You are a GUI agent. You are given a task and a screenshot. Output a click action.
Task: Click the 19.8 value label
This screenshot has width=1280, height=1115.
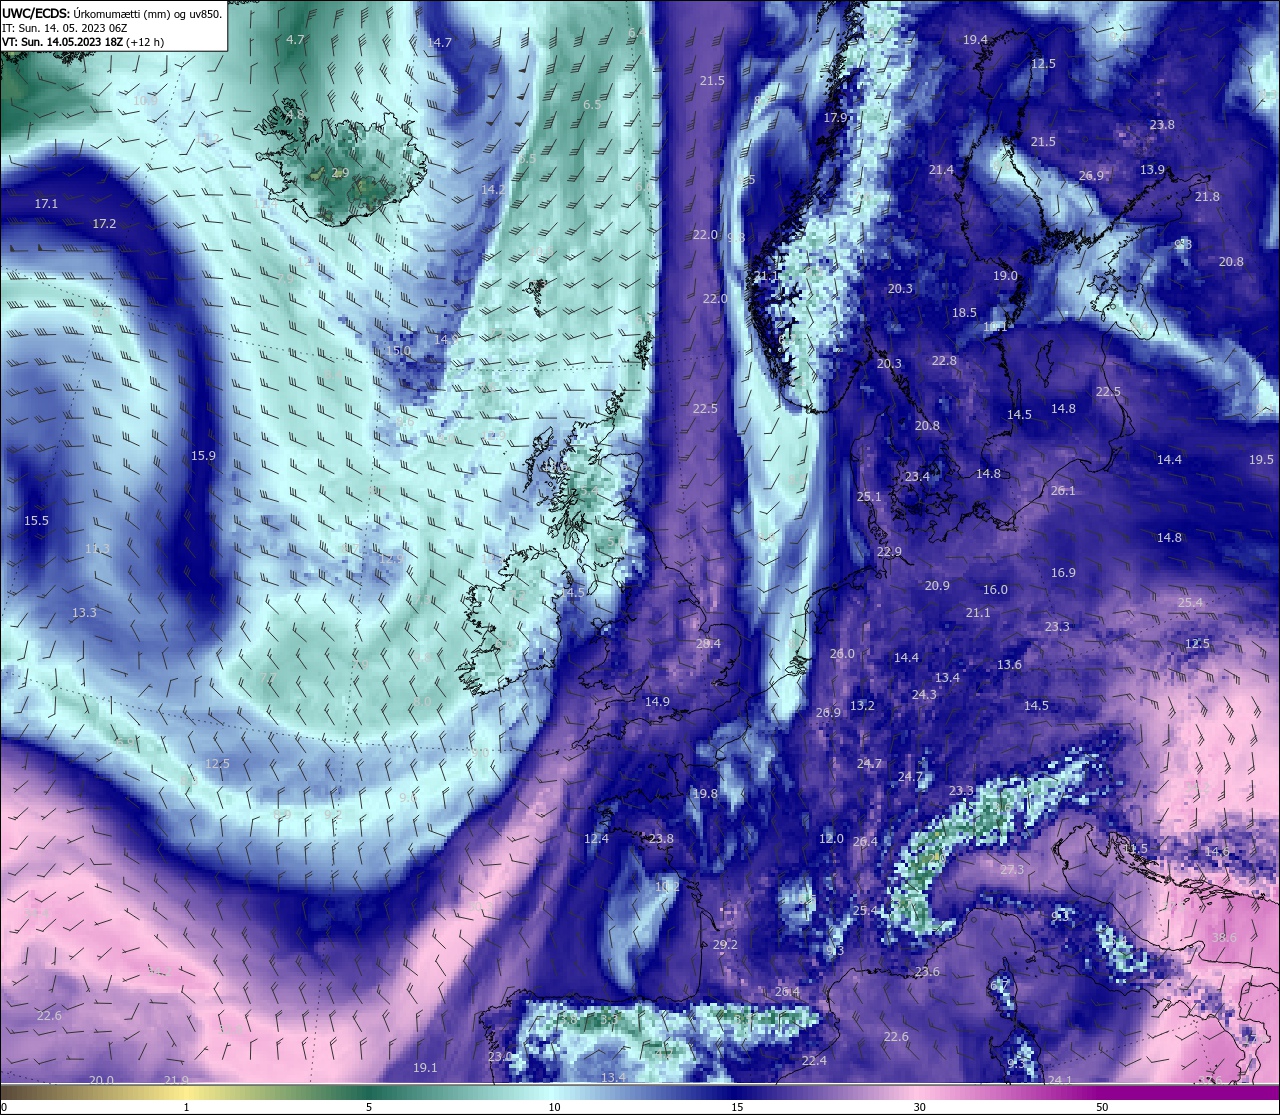pos(705,793)
